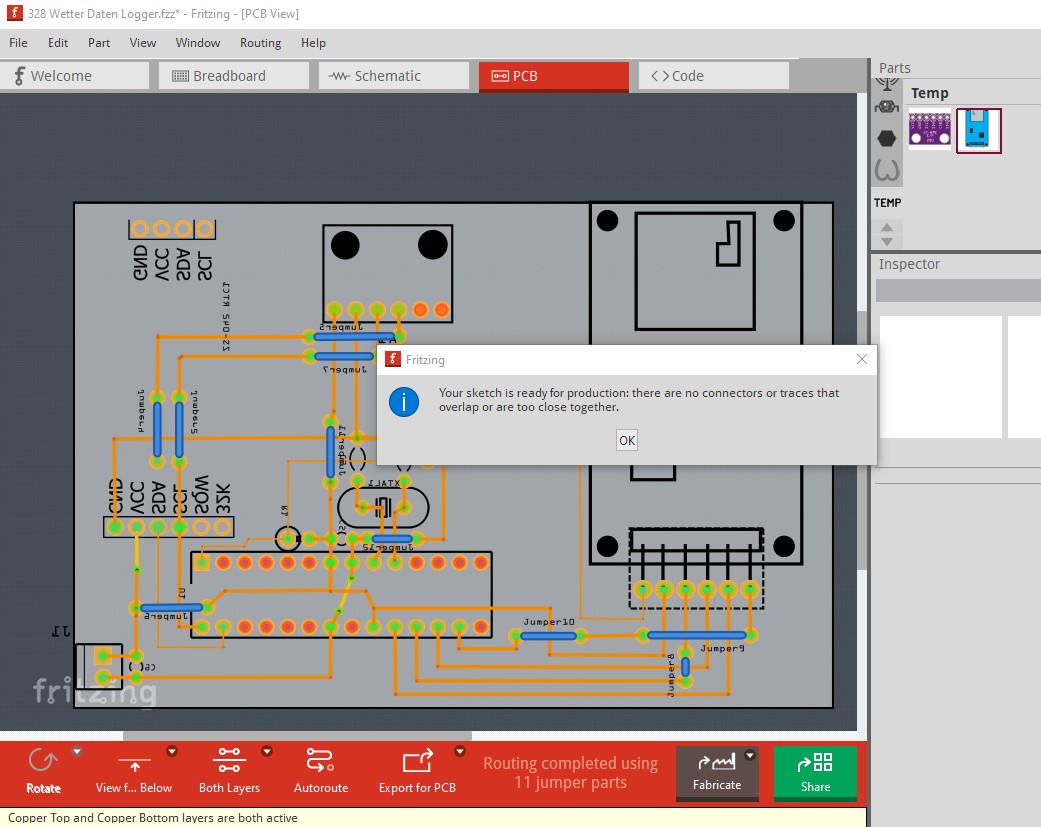Click the View from Below icon
The width and height of the screenshot is (1041, 827).
[x=134, y=763]
